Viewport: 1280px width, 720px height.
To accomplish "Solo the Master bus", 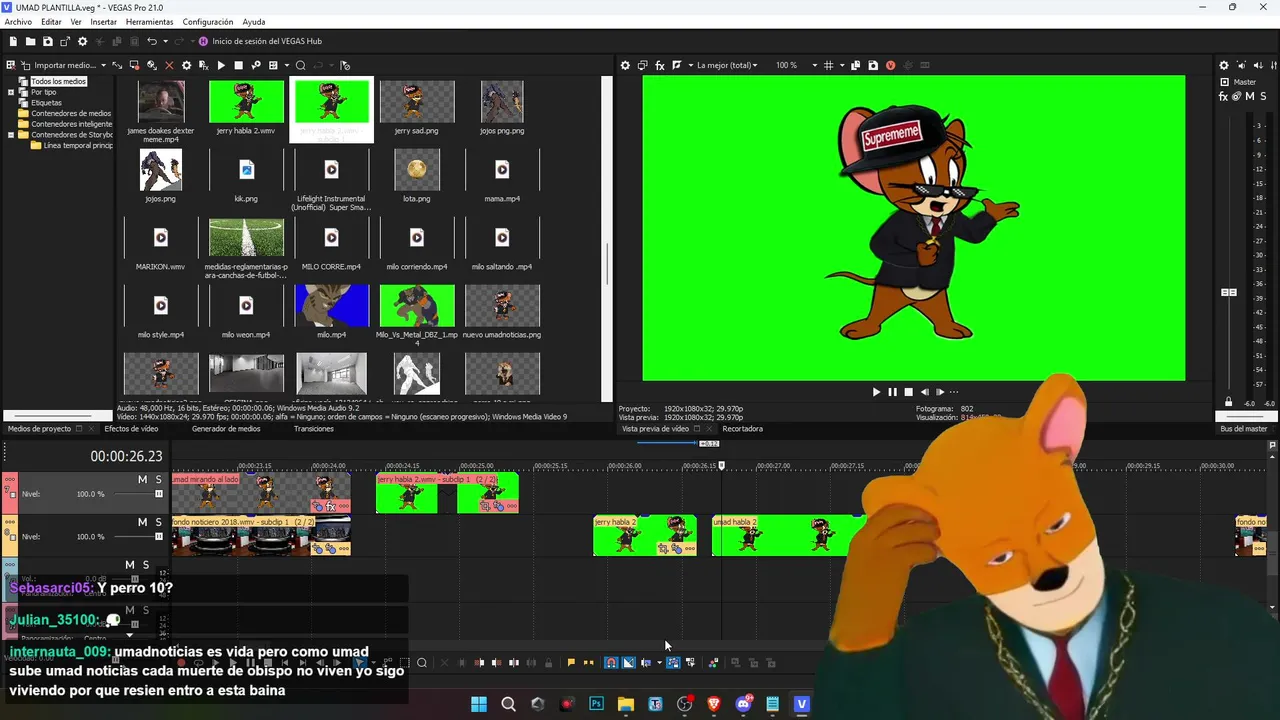I will point(1264,97).
